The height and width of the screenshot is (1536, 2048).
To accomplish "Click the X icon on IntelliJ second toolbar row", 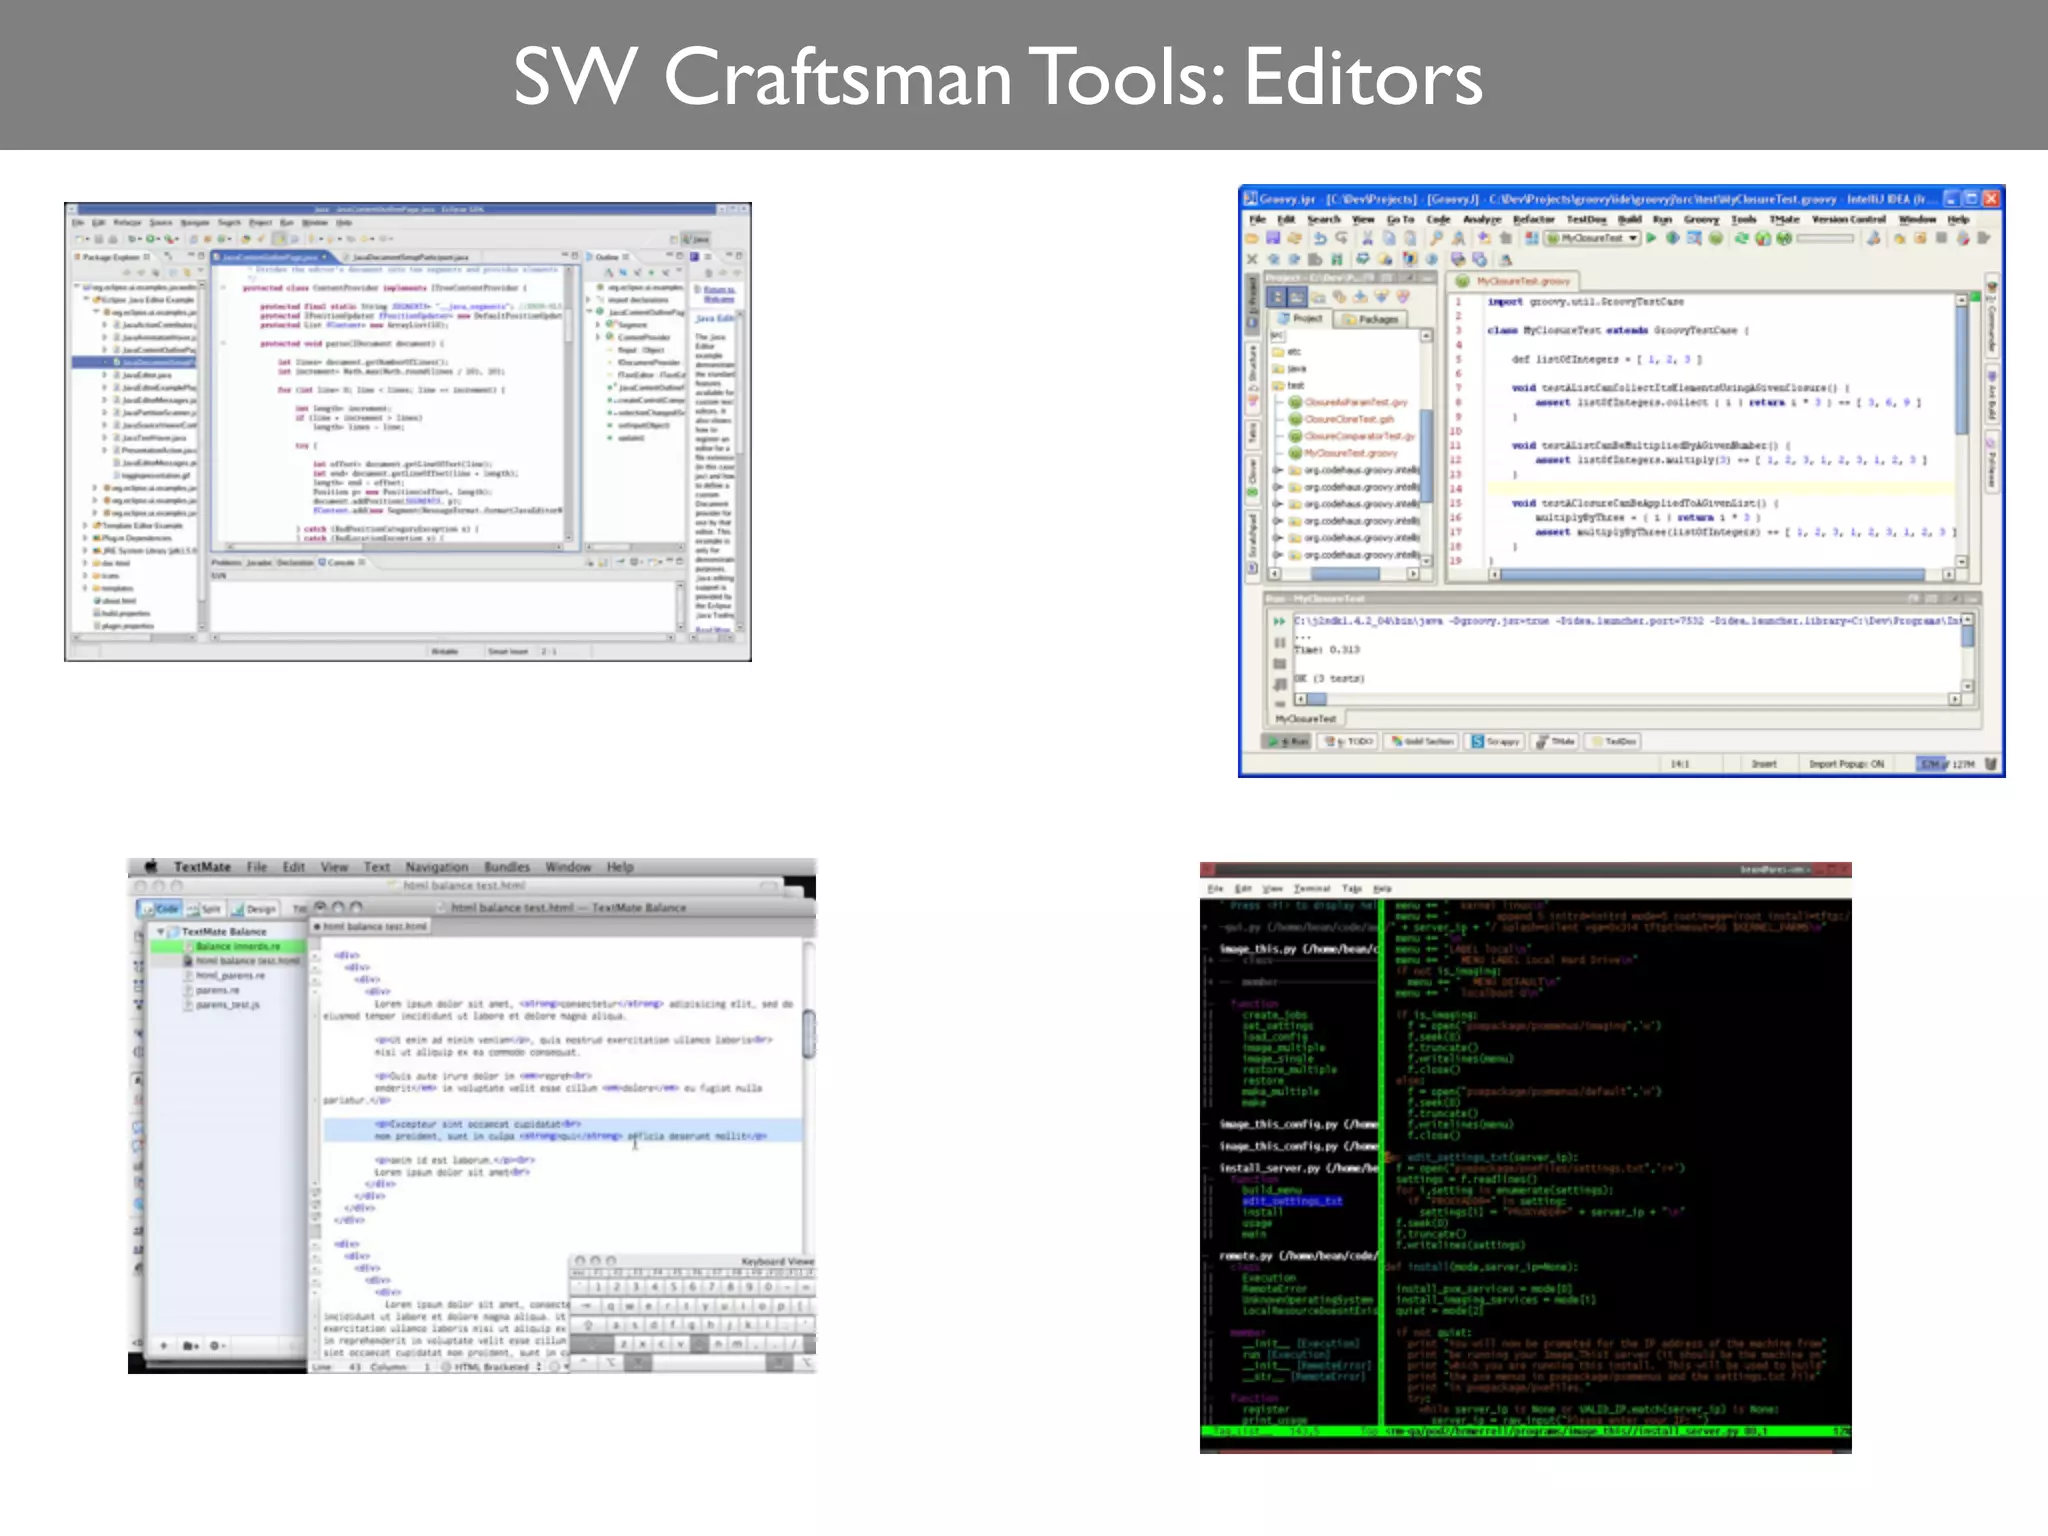I will click(1252, 259).
